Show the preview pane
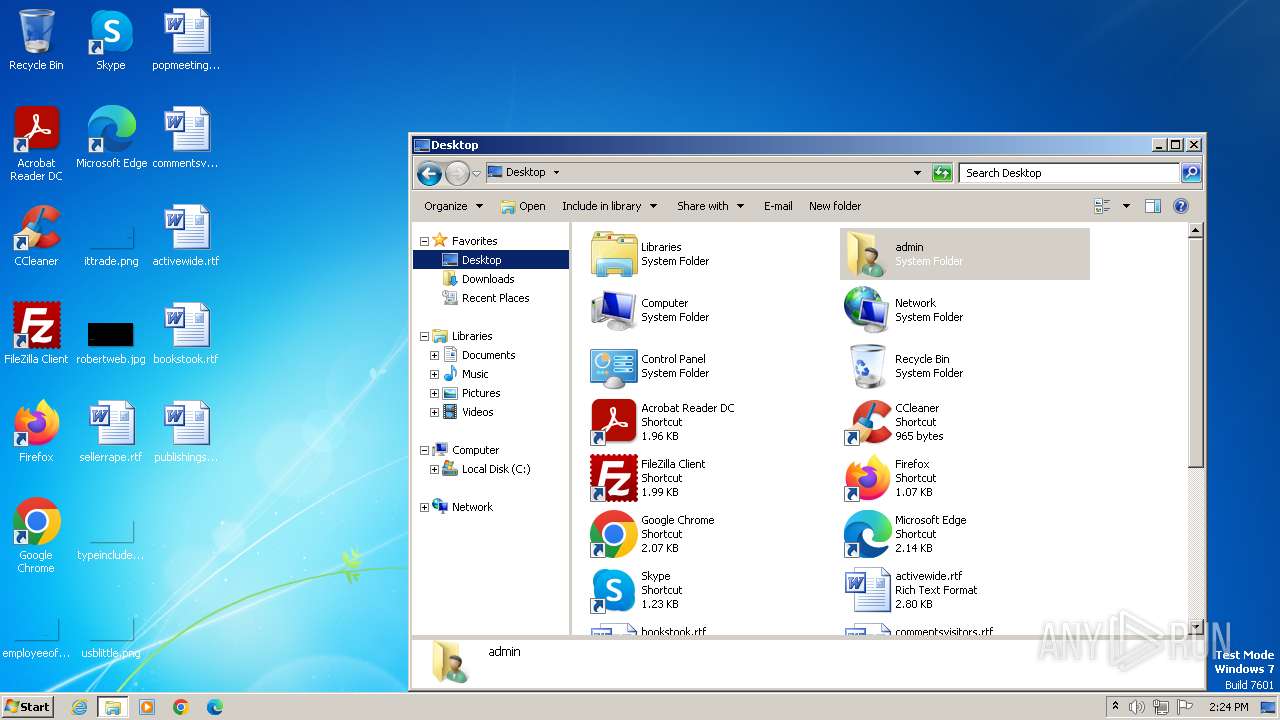Image resolution: width=1280 pixels, height=720 pixels. click(1152, 206)
